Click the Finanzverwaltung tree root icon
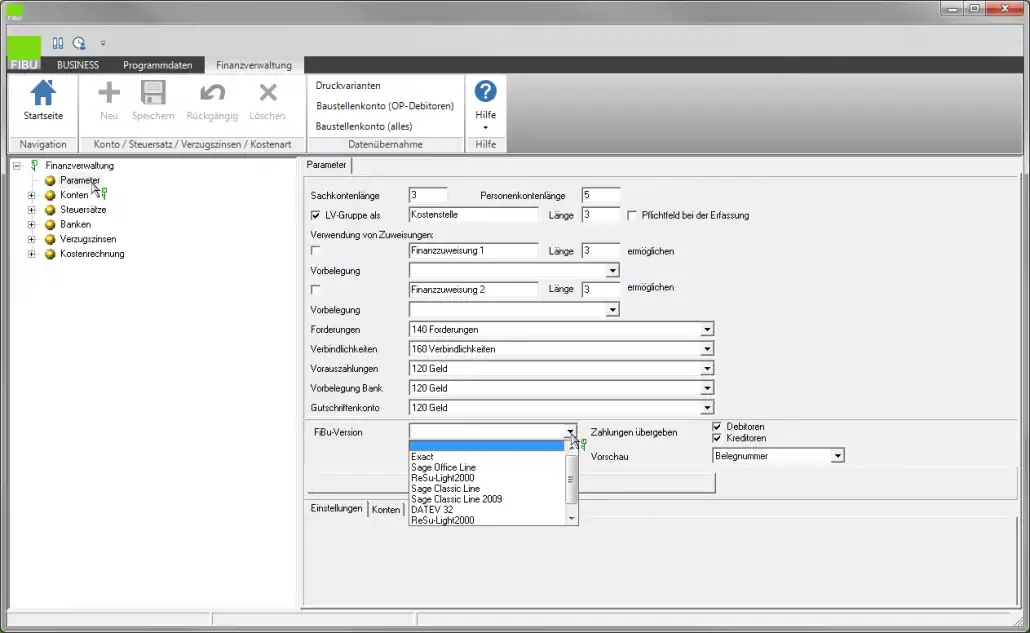The height and width of the screenshot is (633, 1030). click(x=34, y=165)
